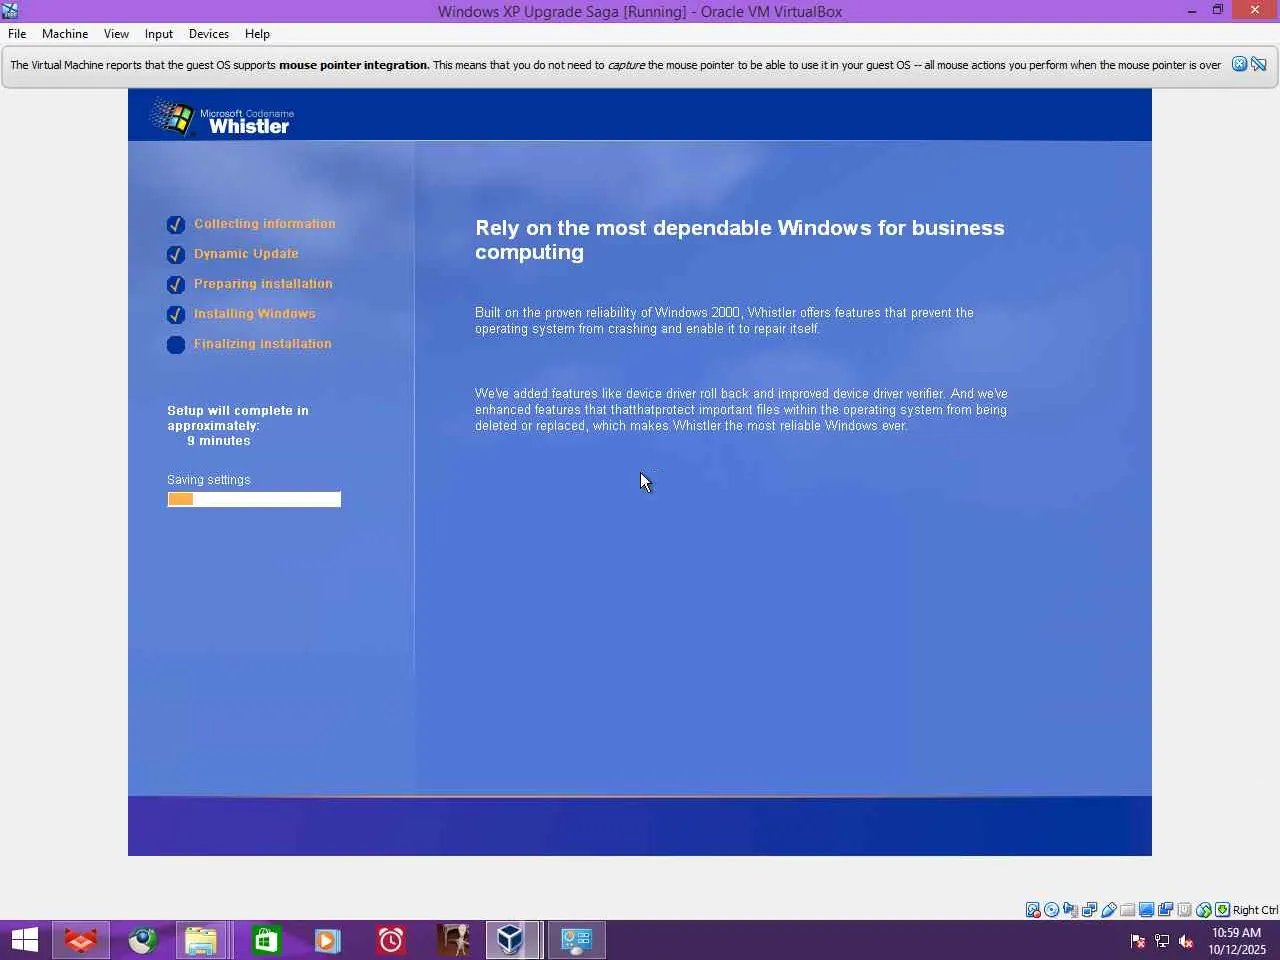1280x960 pixels.
Task: Click the 'Dynamic Update' setup step
Action: click(246, 254)
